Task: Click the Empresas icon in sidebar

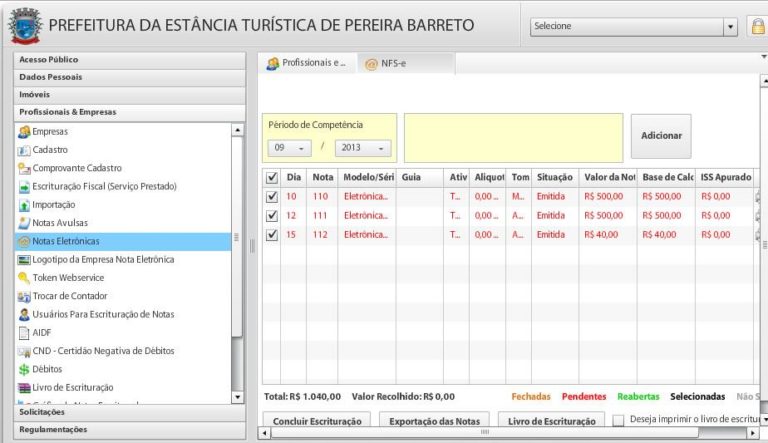Action: click(x=24, y=131)
